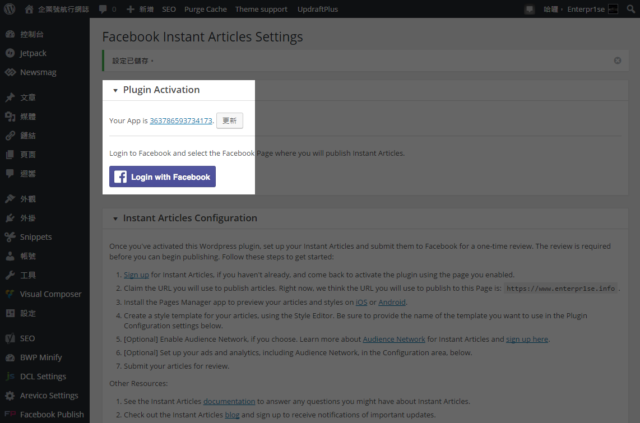Open Facebook Publish in sidebar
The width and height of the screenshot is (640, 423).
(x=44, y=414)
